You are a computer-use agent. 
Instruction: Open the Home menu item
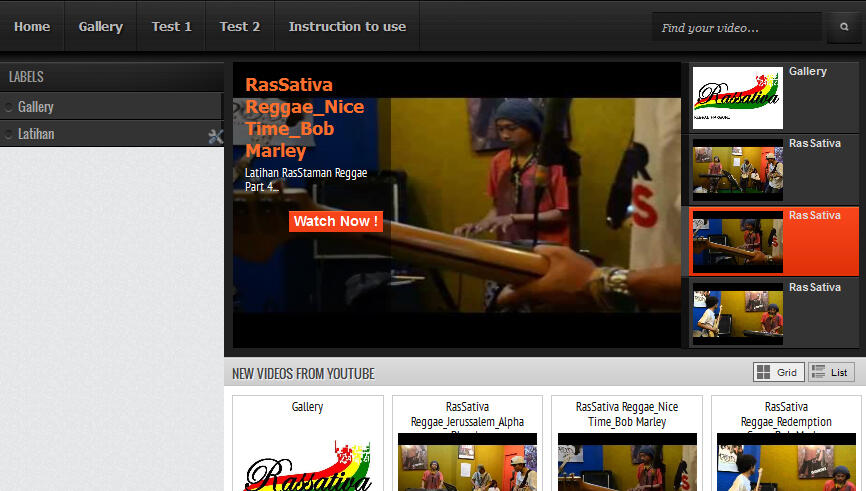click(32, 27)
